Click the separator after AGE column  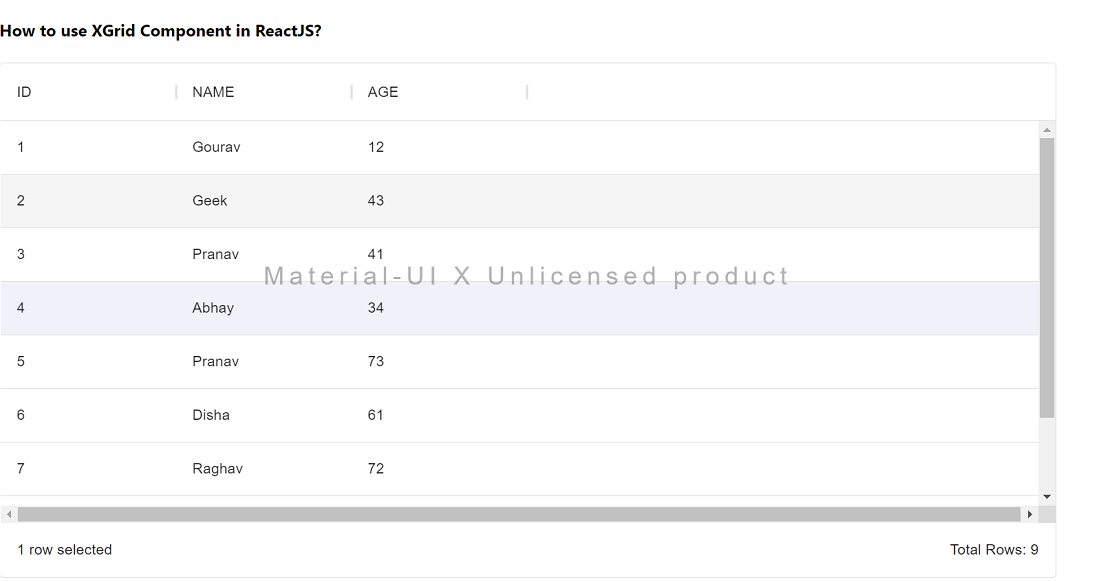[x=527, y=92]
